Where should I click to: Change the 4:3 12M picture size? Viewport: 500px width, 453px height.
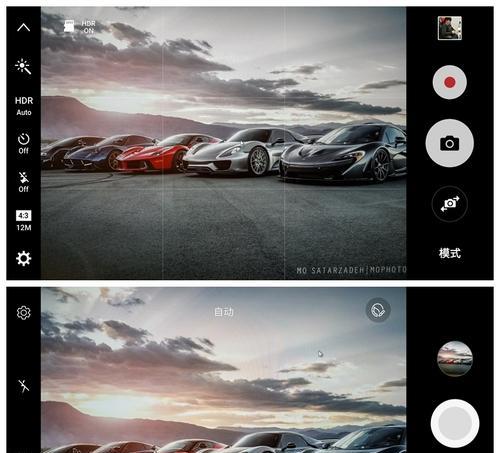24,221
